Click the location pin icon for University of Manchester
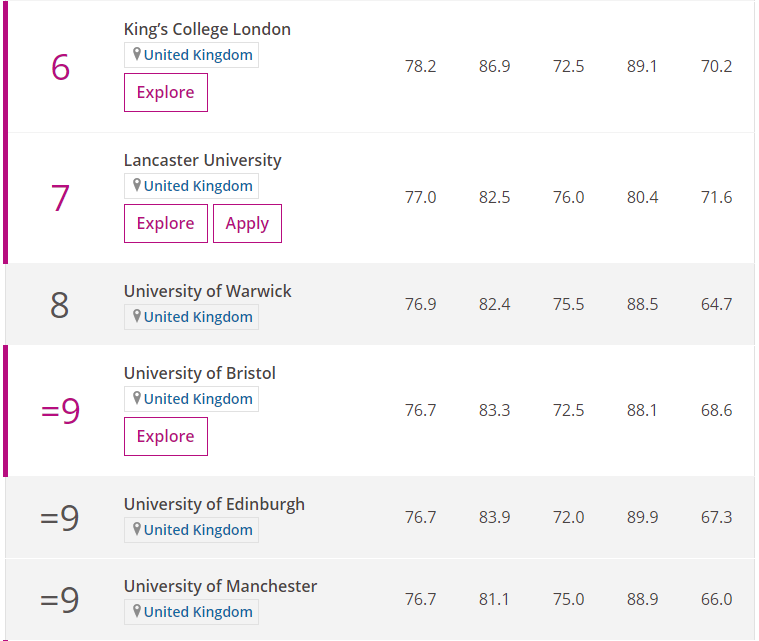The width and height of the screenshot is (759, 641). click(x=137, y=611)
